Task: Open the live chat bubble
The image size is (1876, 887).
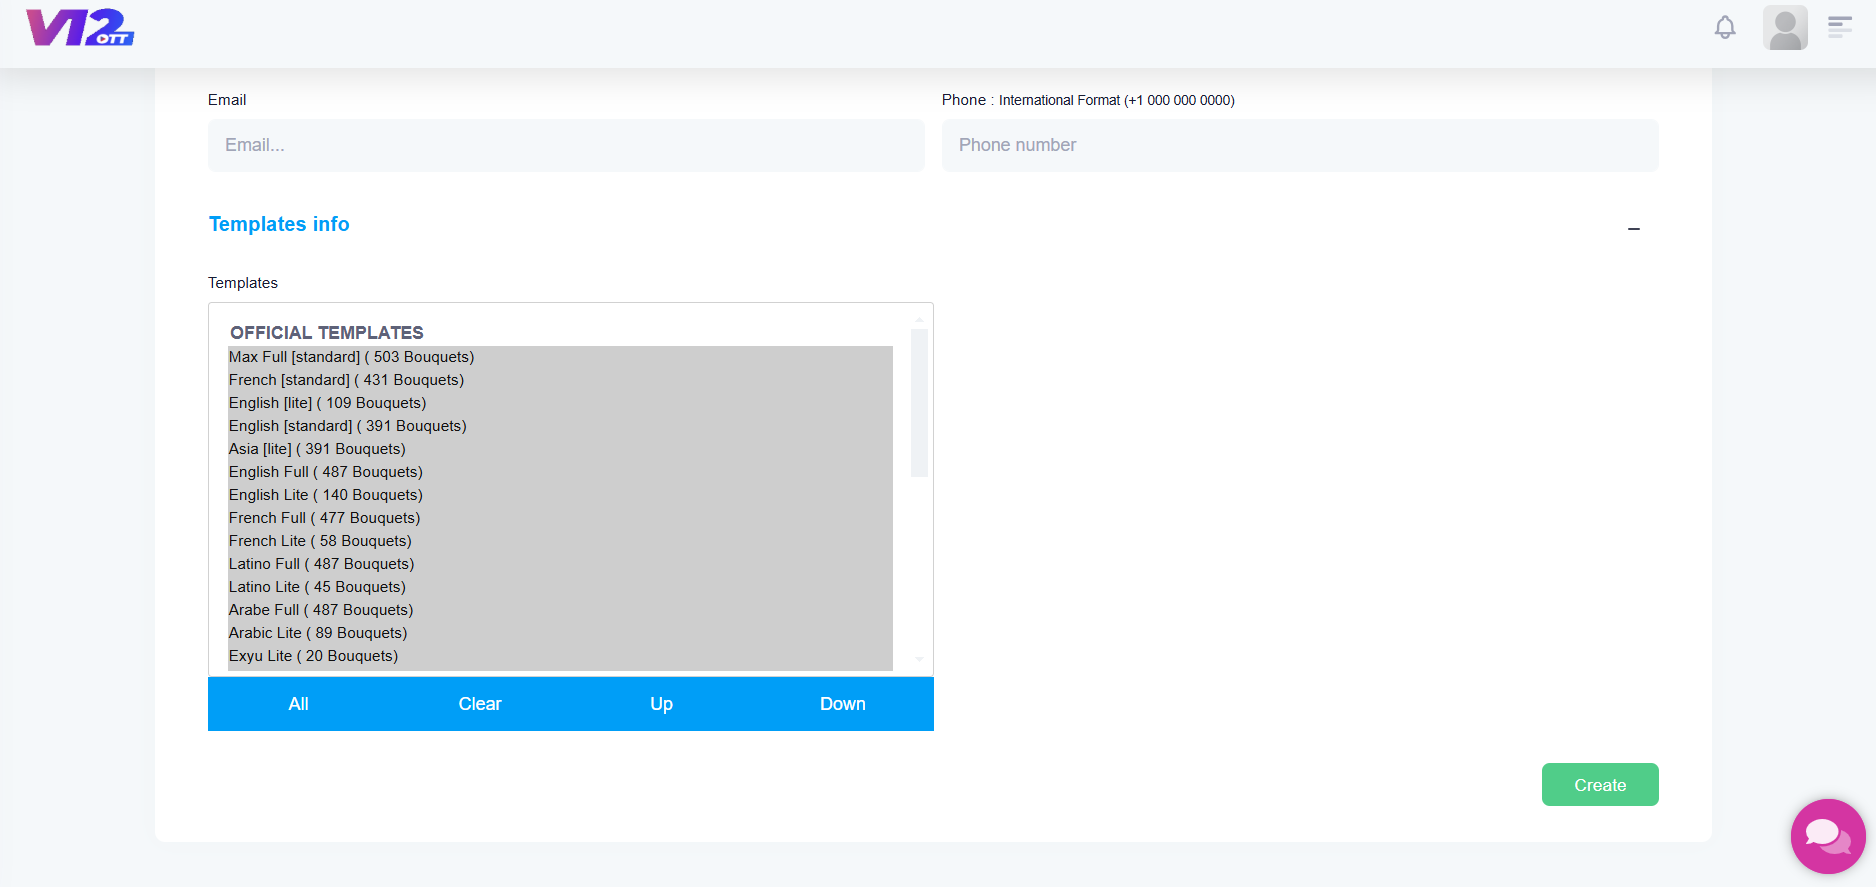Action: pos(1827,836)
